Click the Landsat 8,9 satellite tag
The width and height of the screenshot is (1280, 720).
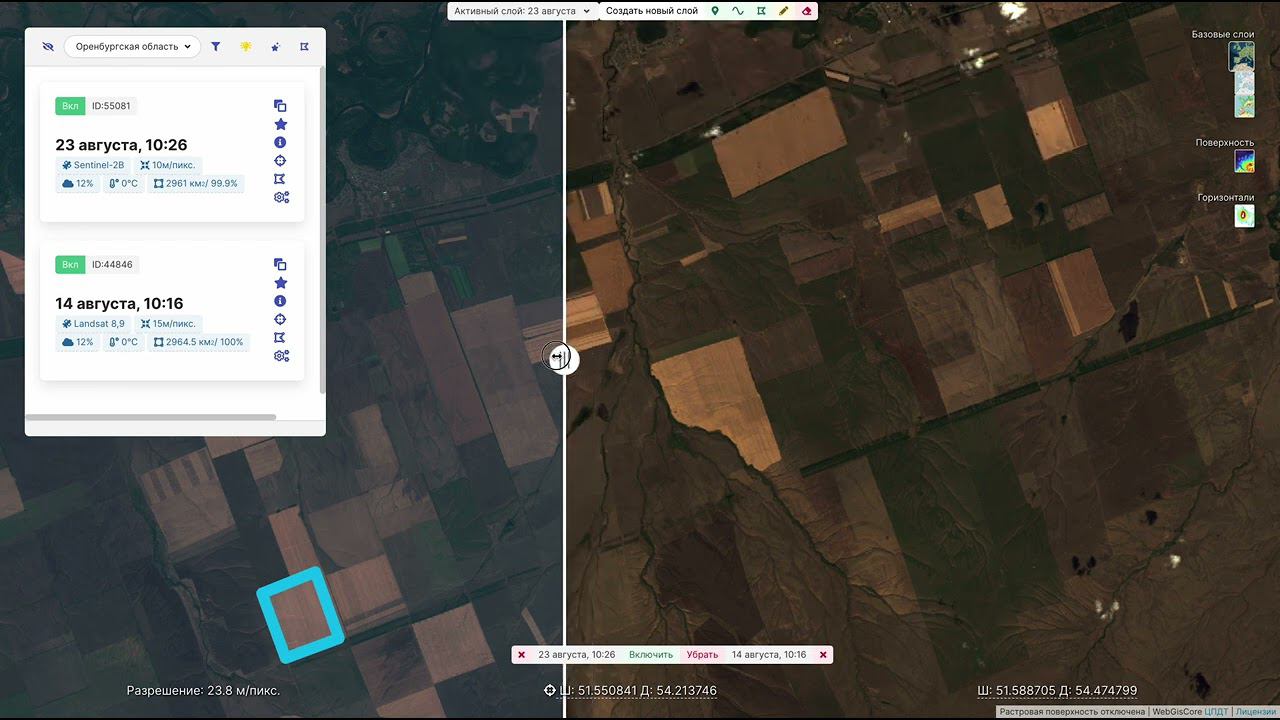click(x=93, y=324)
